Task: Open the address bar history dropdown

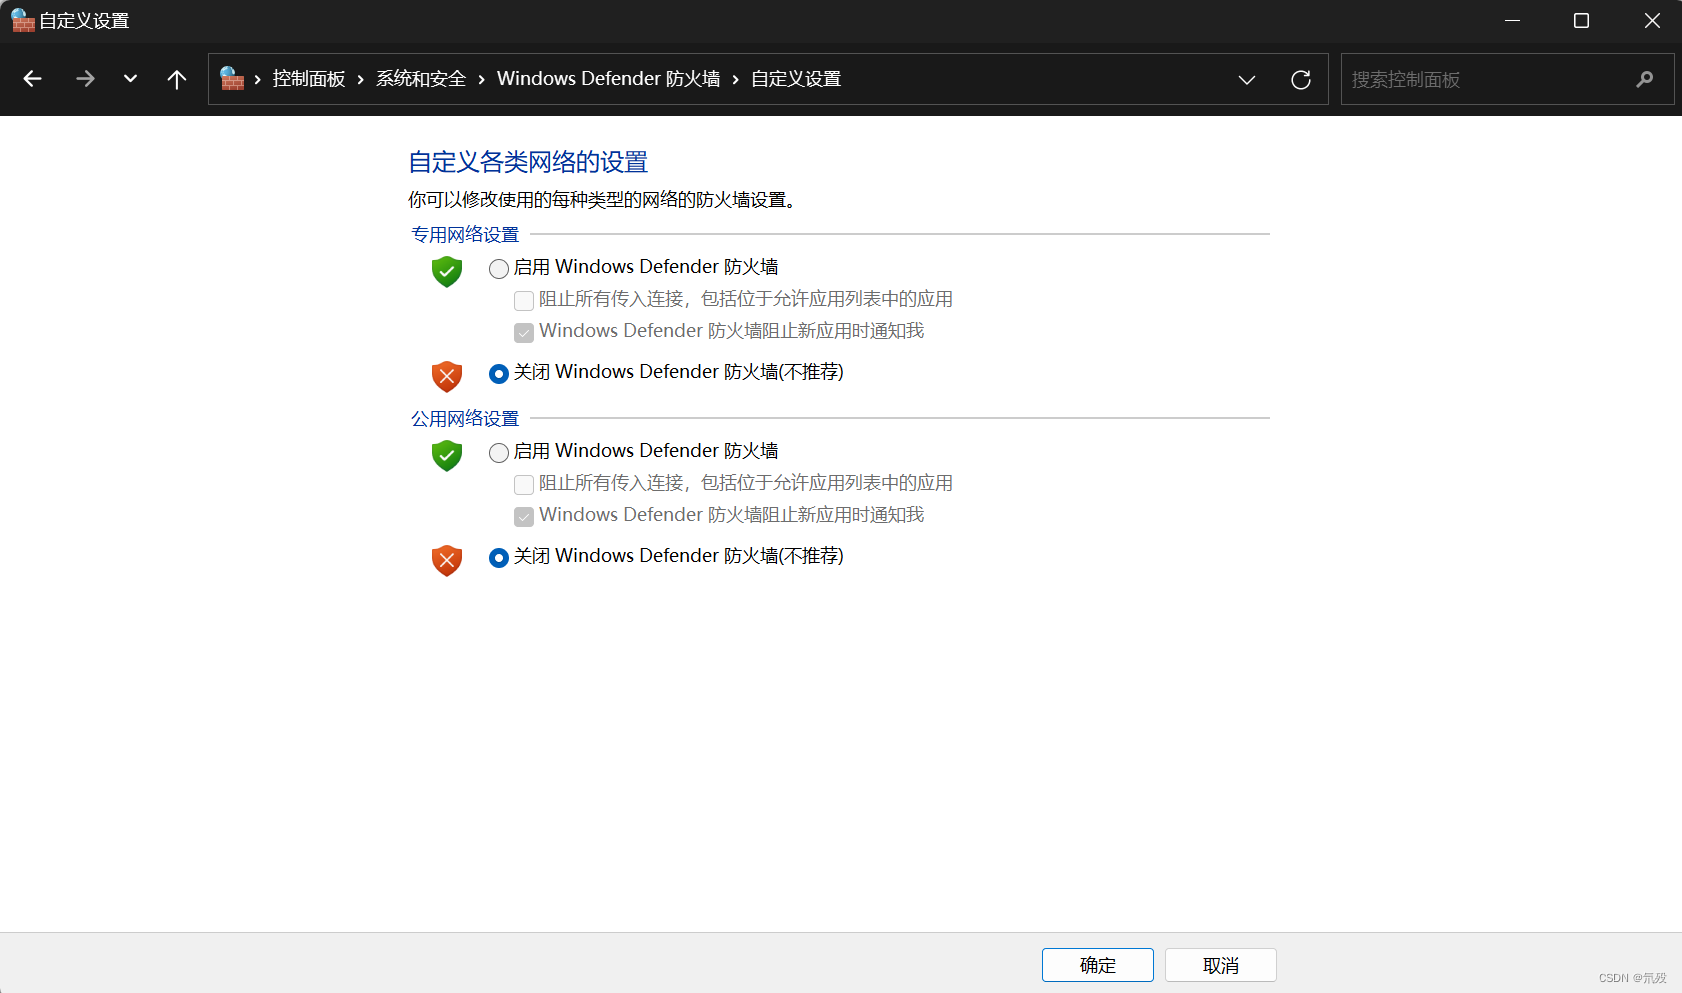Action: 1247,80
